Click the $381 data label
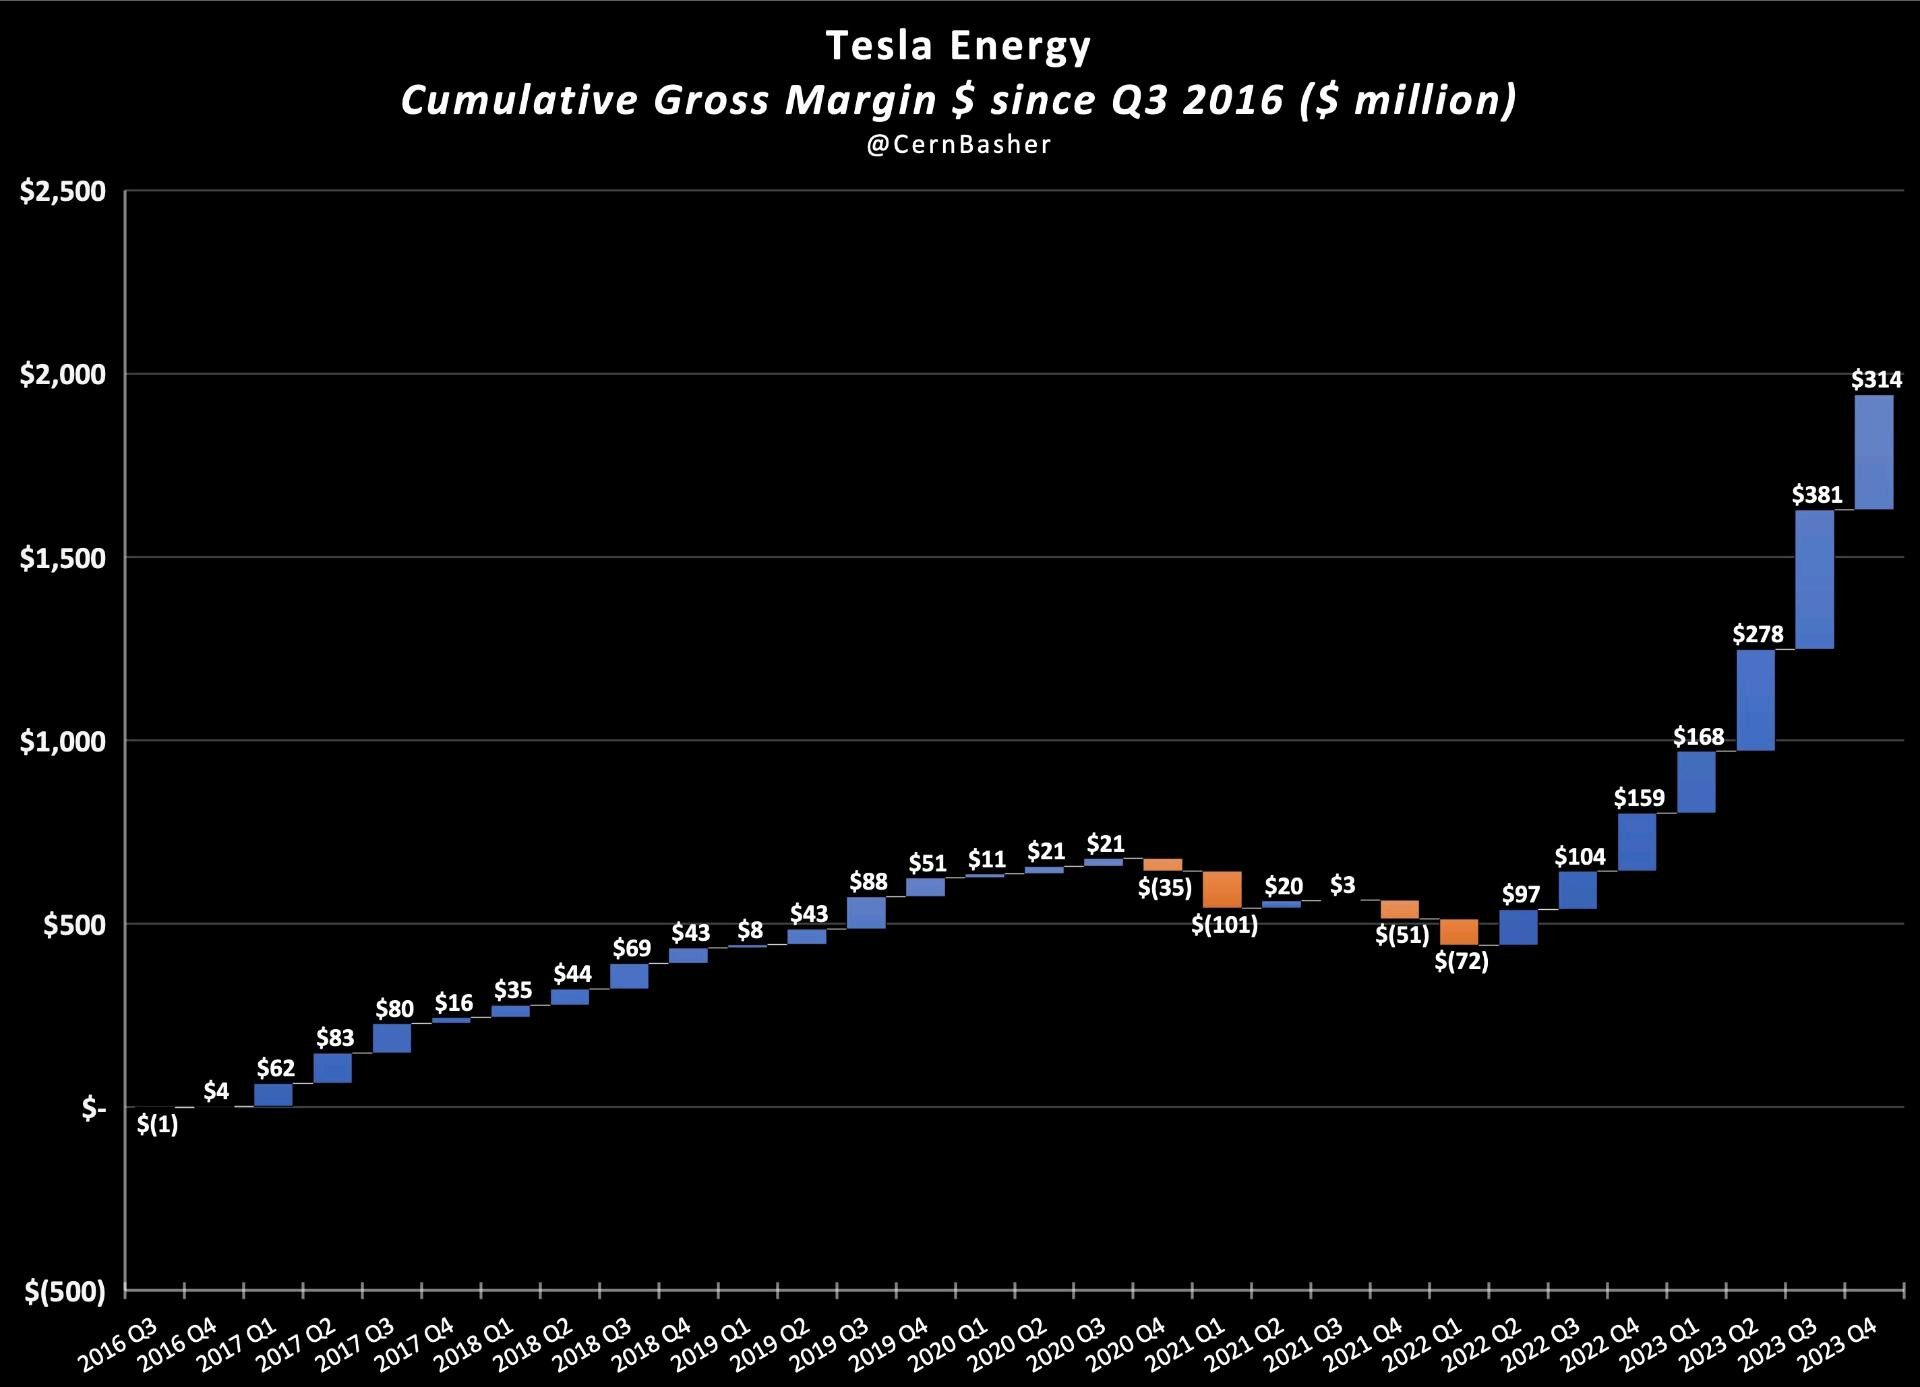This screenshot has width=1920, height=1387. (x=1817, y=494)
